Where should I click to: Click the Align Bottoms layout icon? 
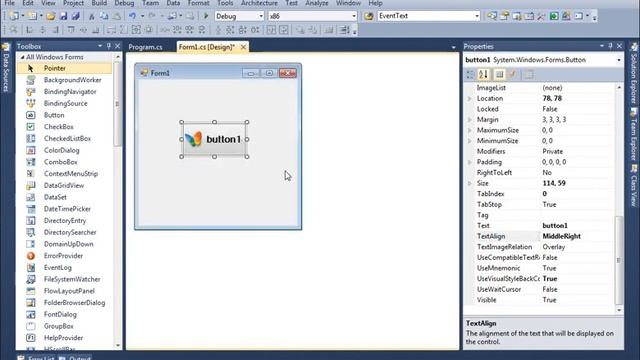click(x=96, y=30)
